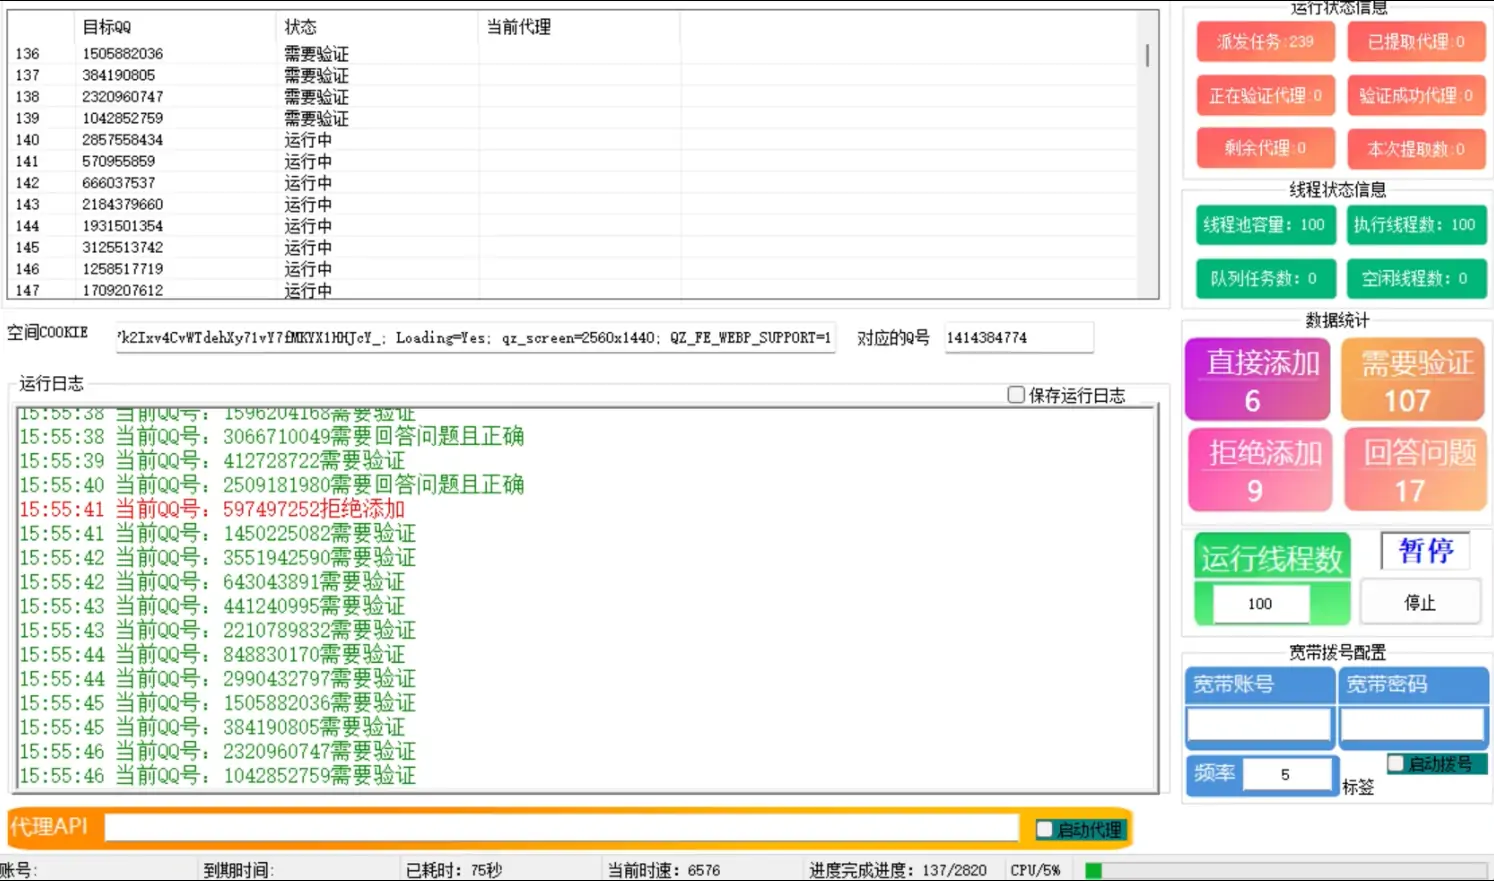This screenshot has height=881, width=1494.
Task: Click the 本次提取数:0 button
Action: 1416,148
